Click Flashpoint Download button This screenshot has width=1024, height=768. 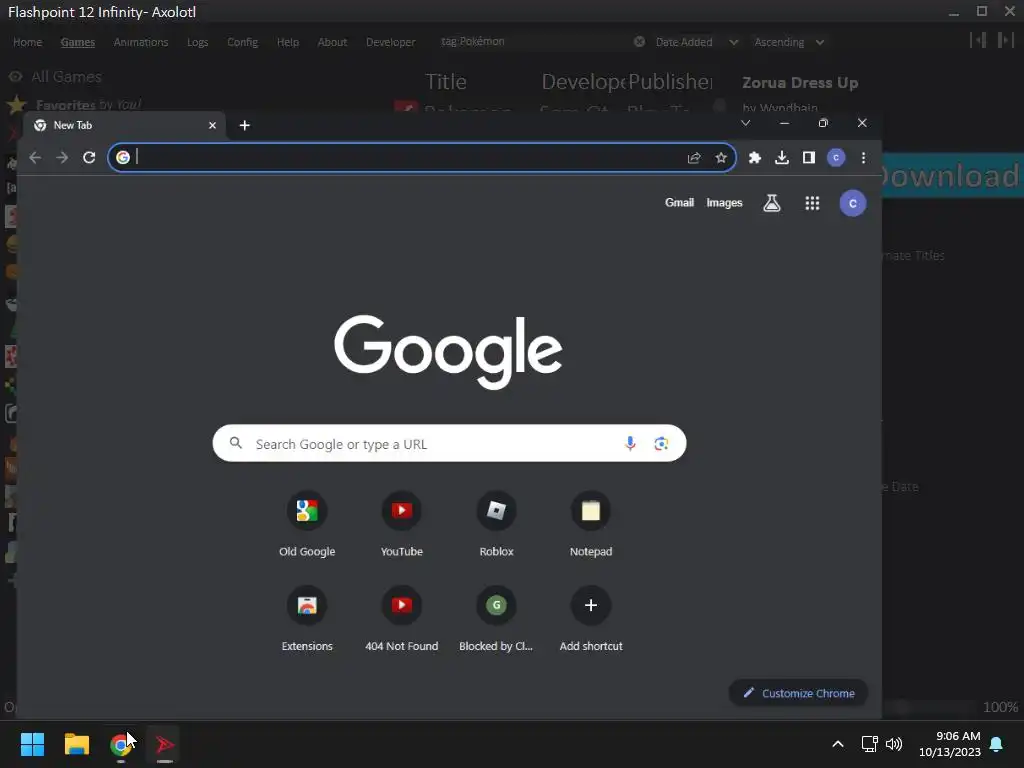click(x=953, y=175)
